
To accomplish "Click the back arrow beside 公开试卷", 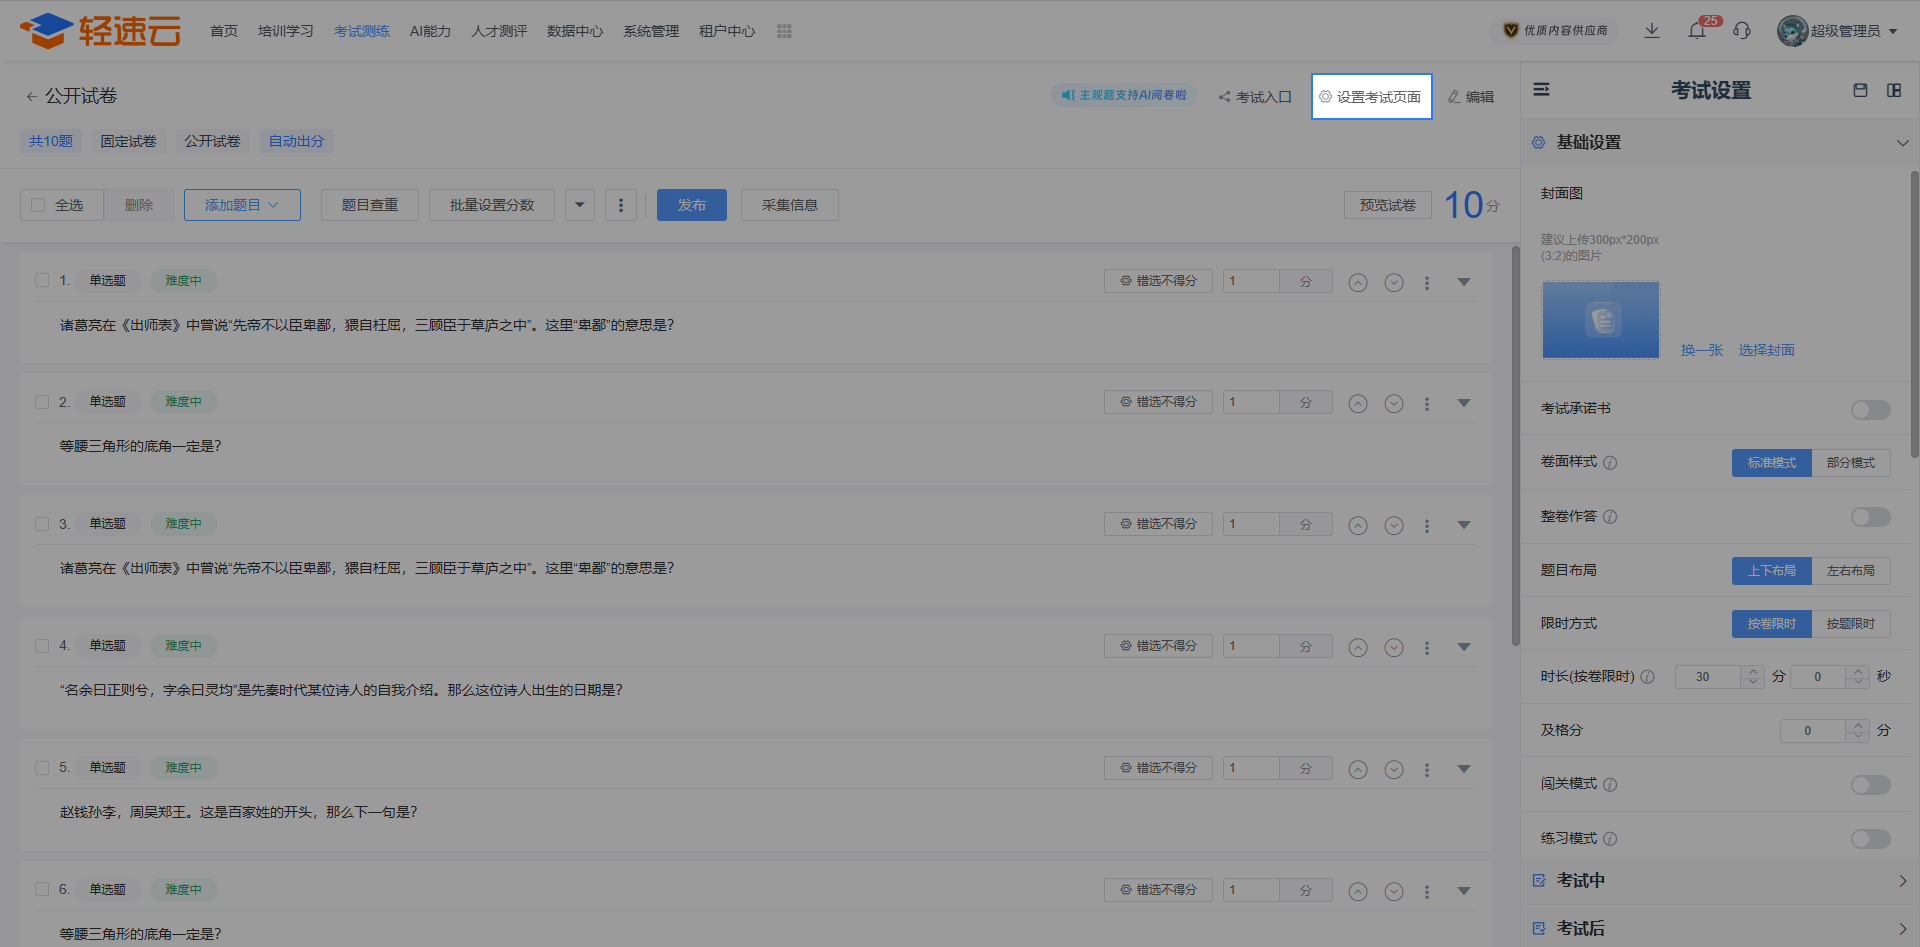I will (31, 97).
